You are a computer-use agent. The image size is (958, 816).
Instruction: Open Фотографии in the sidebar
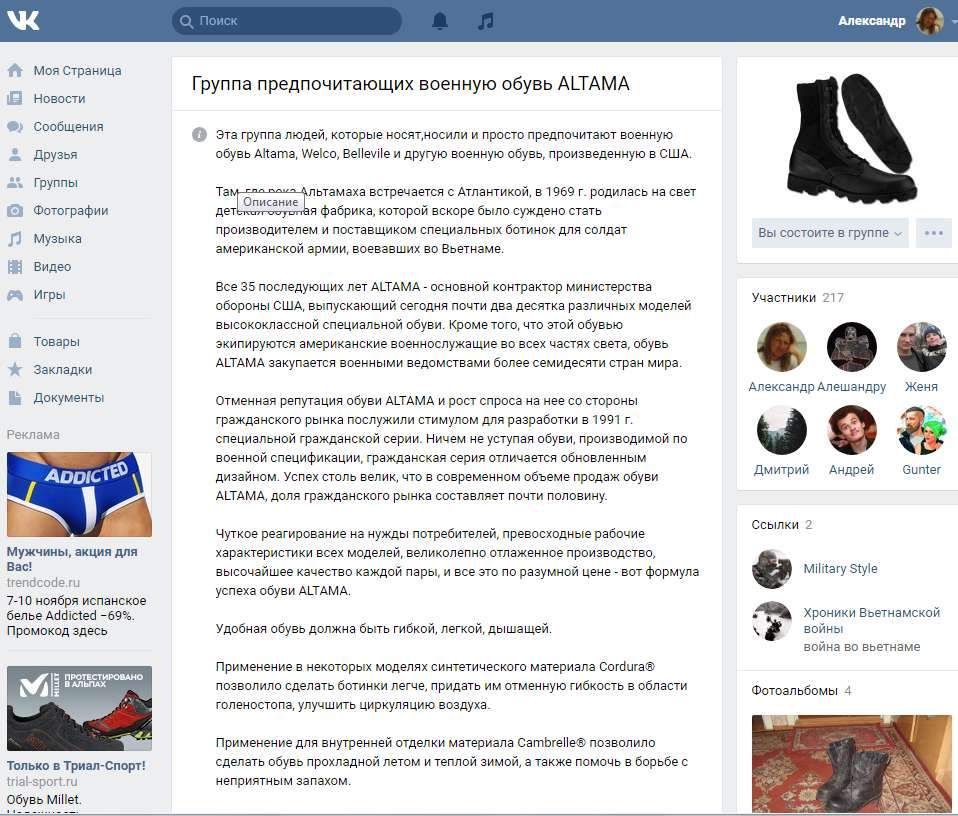[x=71, y=211]
